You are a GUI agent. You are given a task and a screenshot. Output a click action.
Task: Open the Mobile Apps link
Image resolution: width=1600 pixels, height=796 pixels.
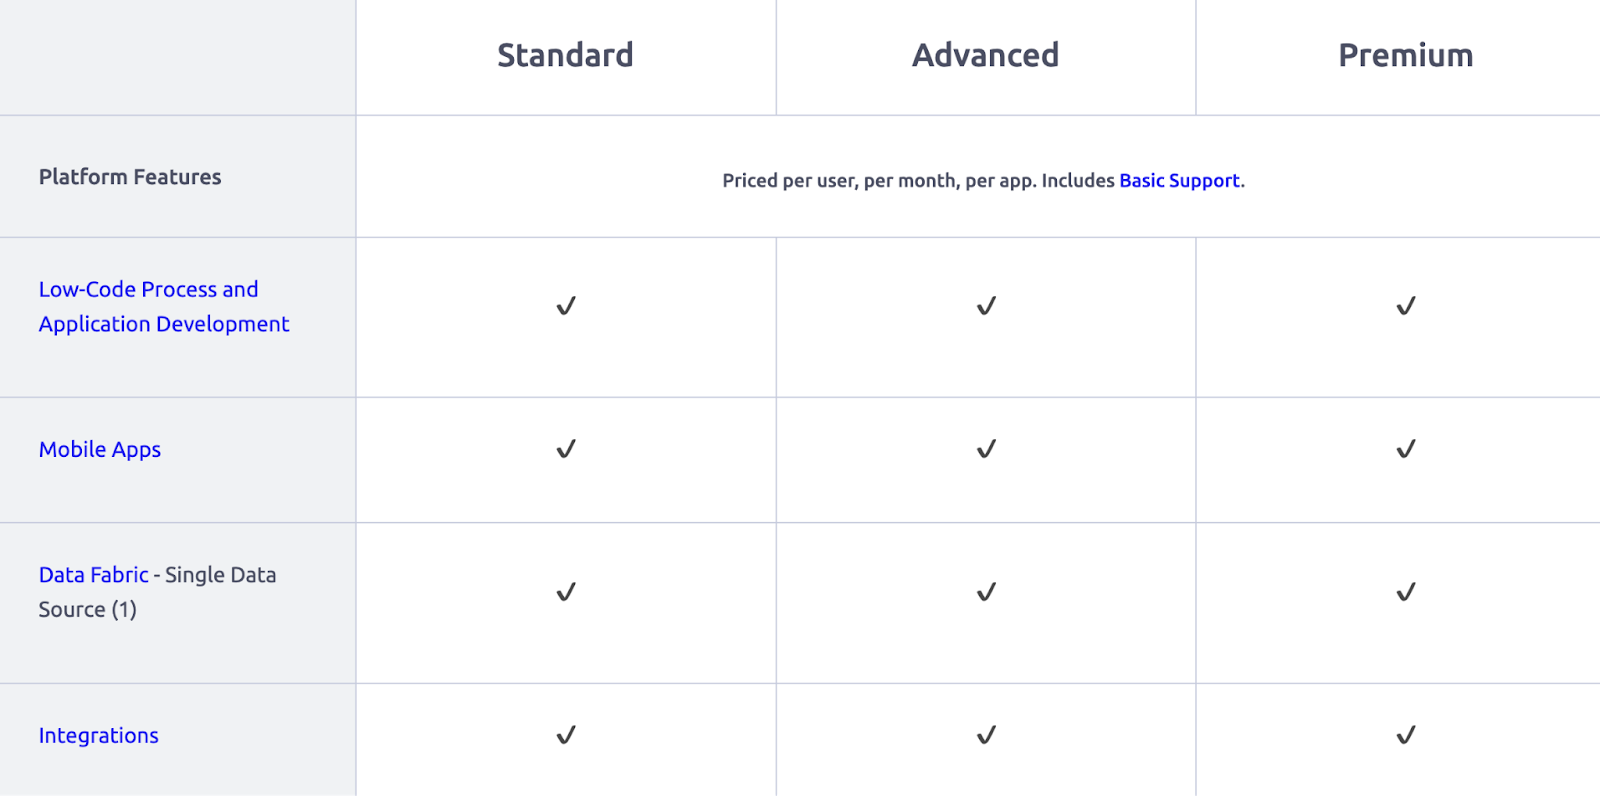pyautogui.click(x=100, y=450)
